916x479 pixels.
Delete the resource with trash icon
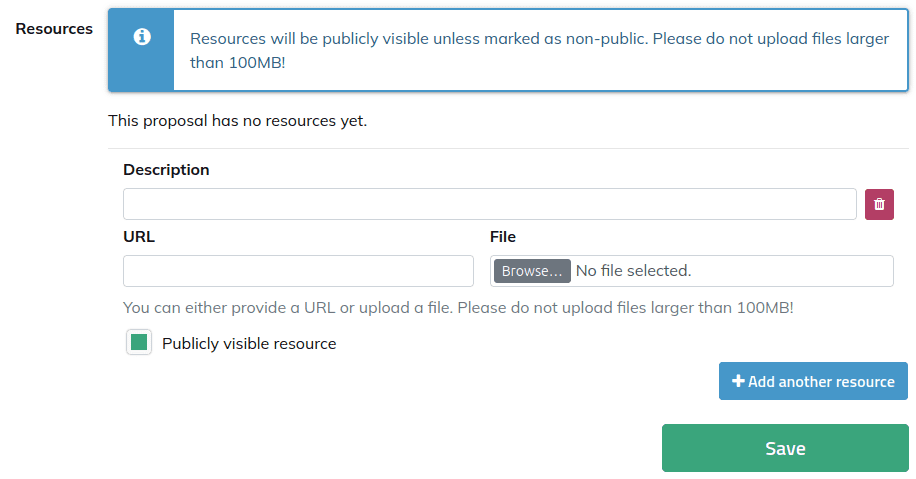tap(879, 204)
